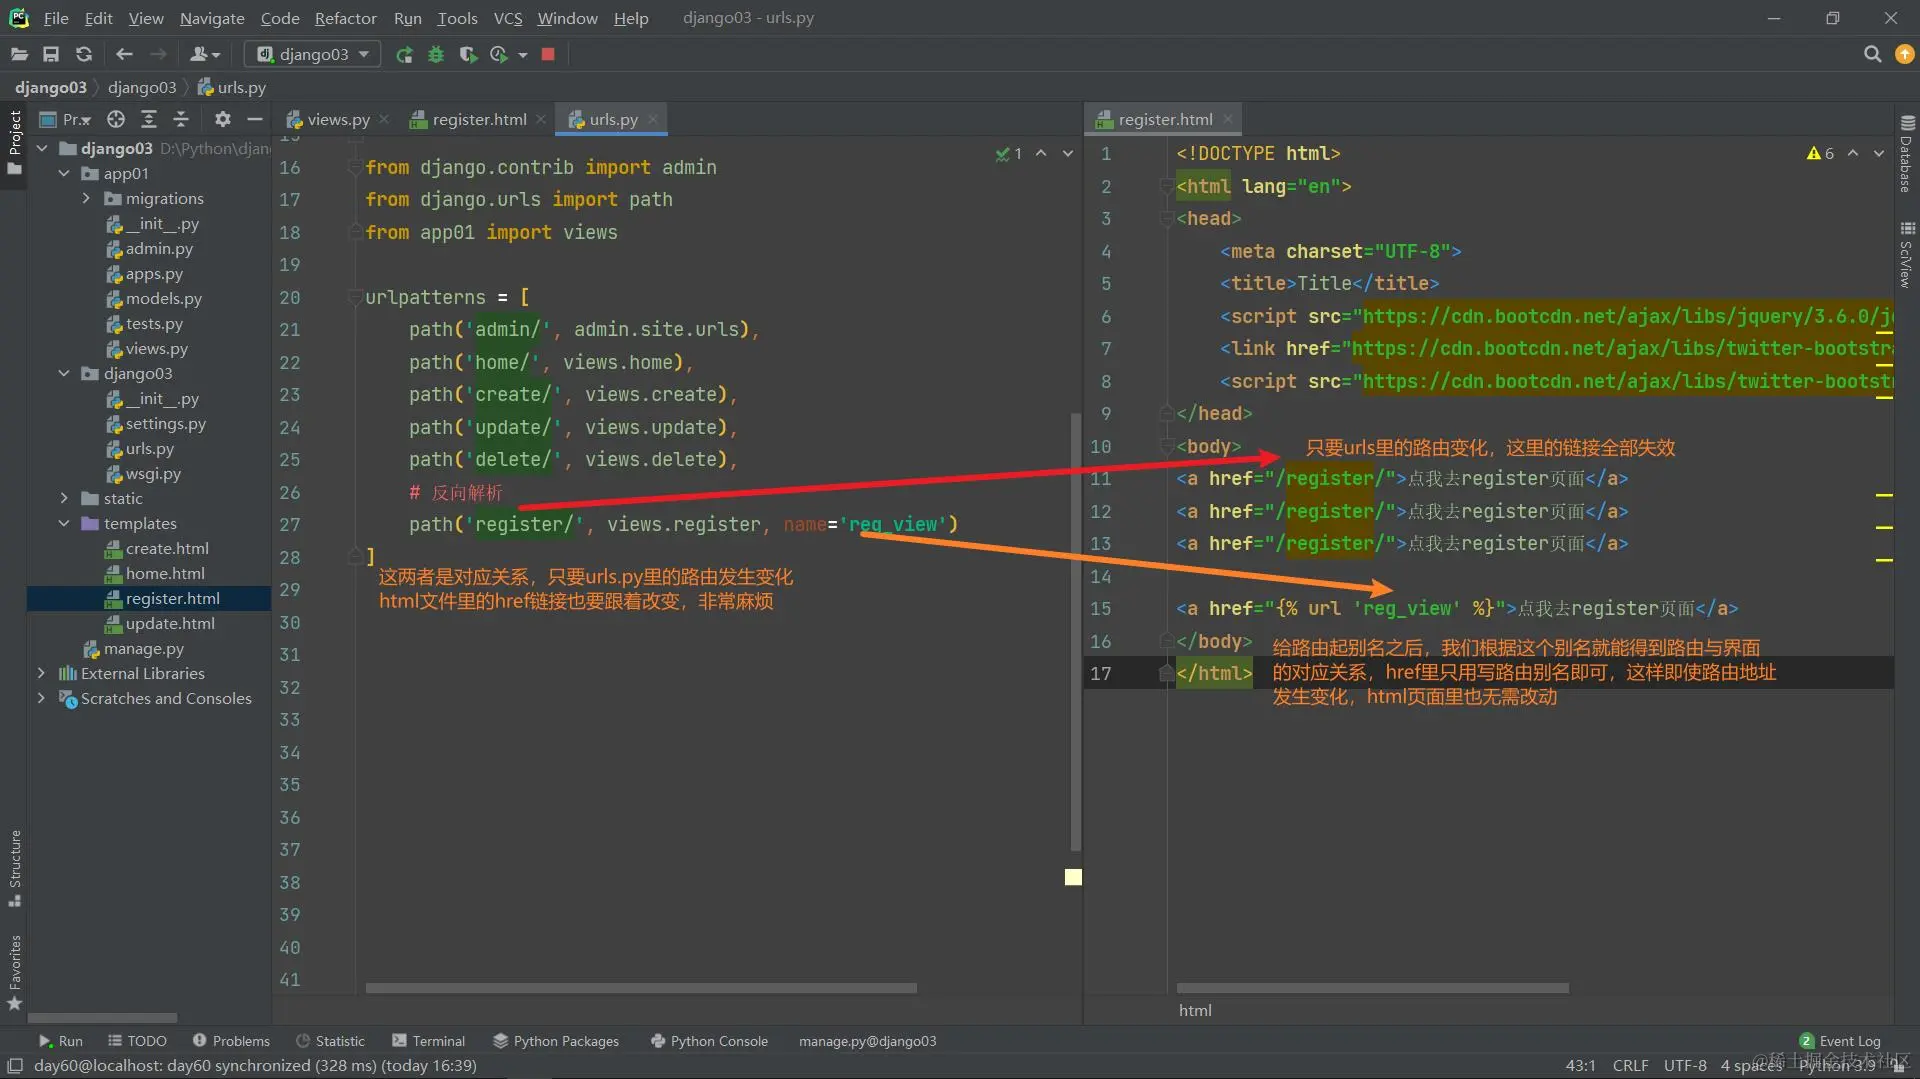Open the Python Console button
The image size is (1920, 1079).
point(709,1041)
